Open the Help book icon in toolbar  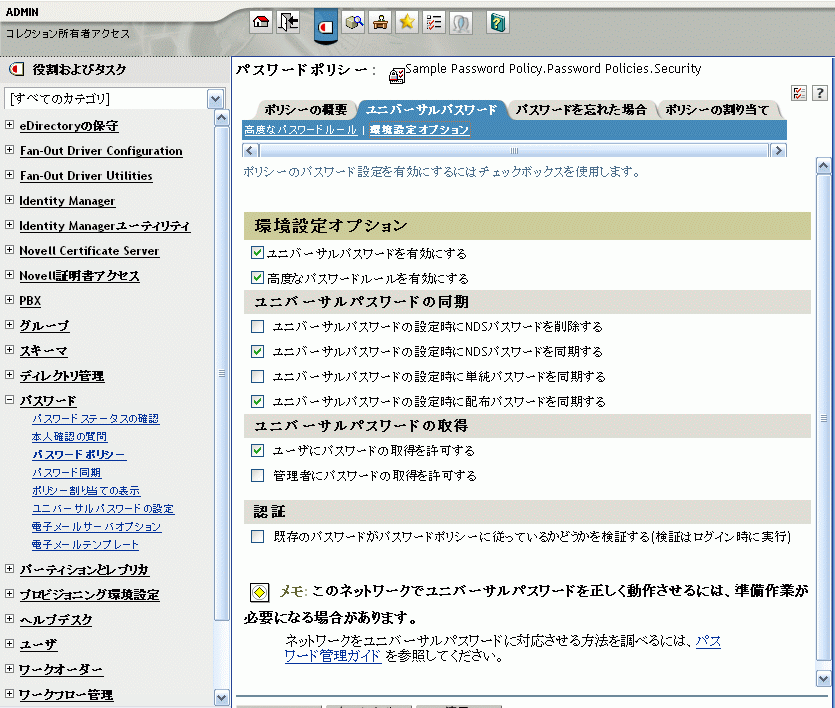coord(497,22)
